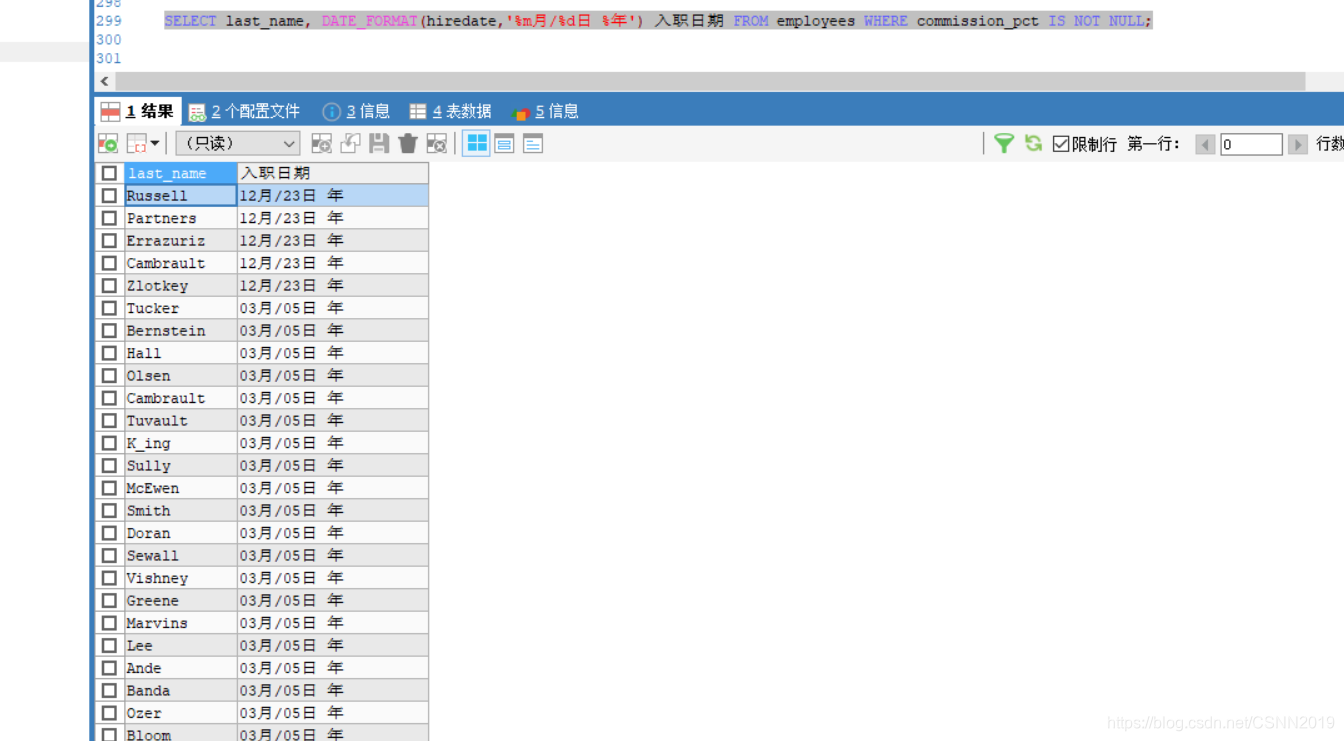The width and height of the screenshot is (1344, 741).
Task: Check the row checkbox for Bernstein
Action: tap(110, 331)
